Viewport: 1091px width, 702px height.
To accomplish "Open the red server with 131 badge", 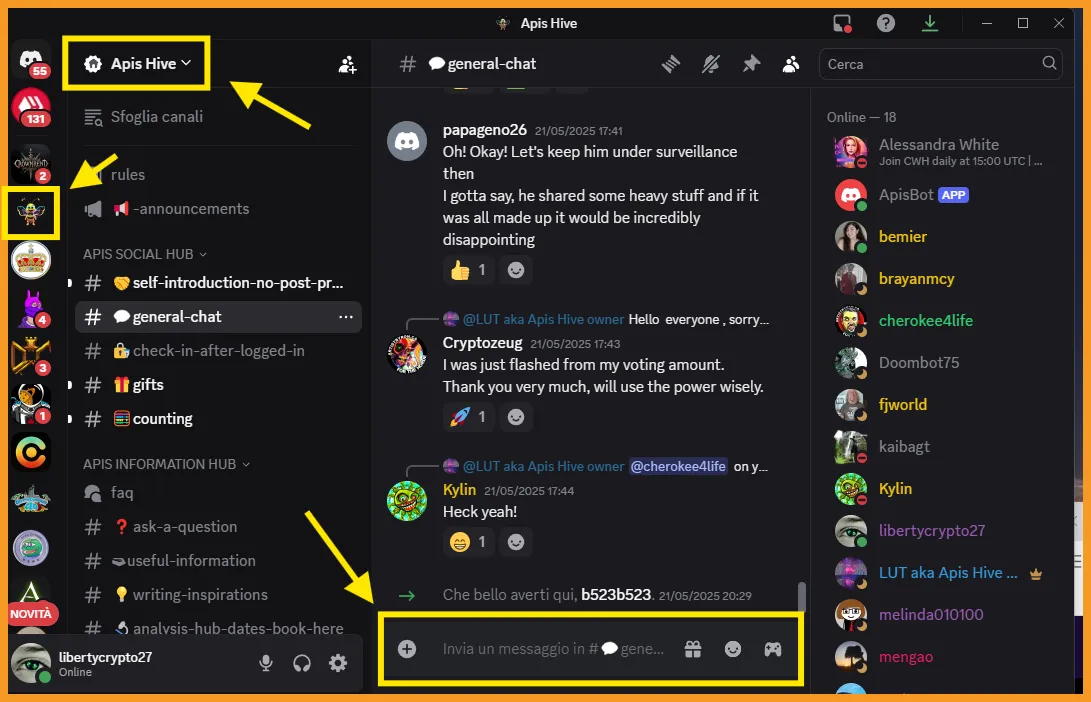I will click(x=31, y=109).
